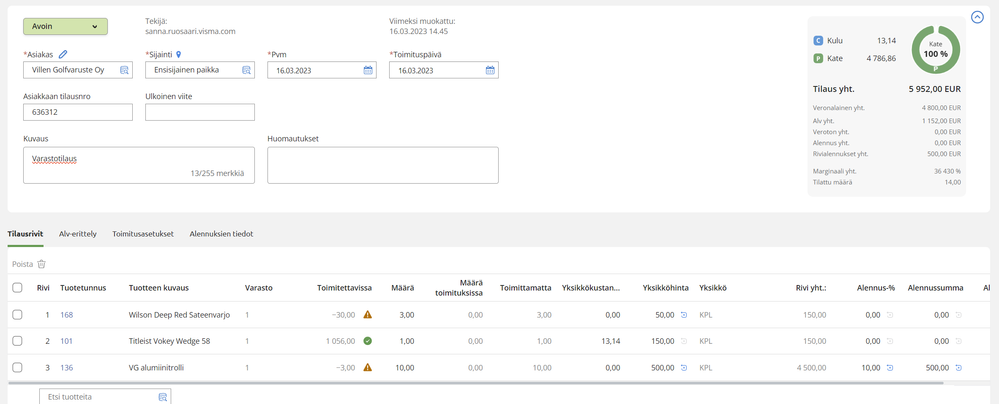The image size is (999, 404).
Task: Open the Toimituspäivä calendar picker
Action: (x=490, y=70)
